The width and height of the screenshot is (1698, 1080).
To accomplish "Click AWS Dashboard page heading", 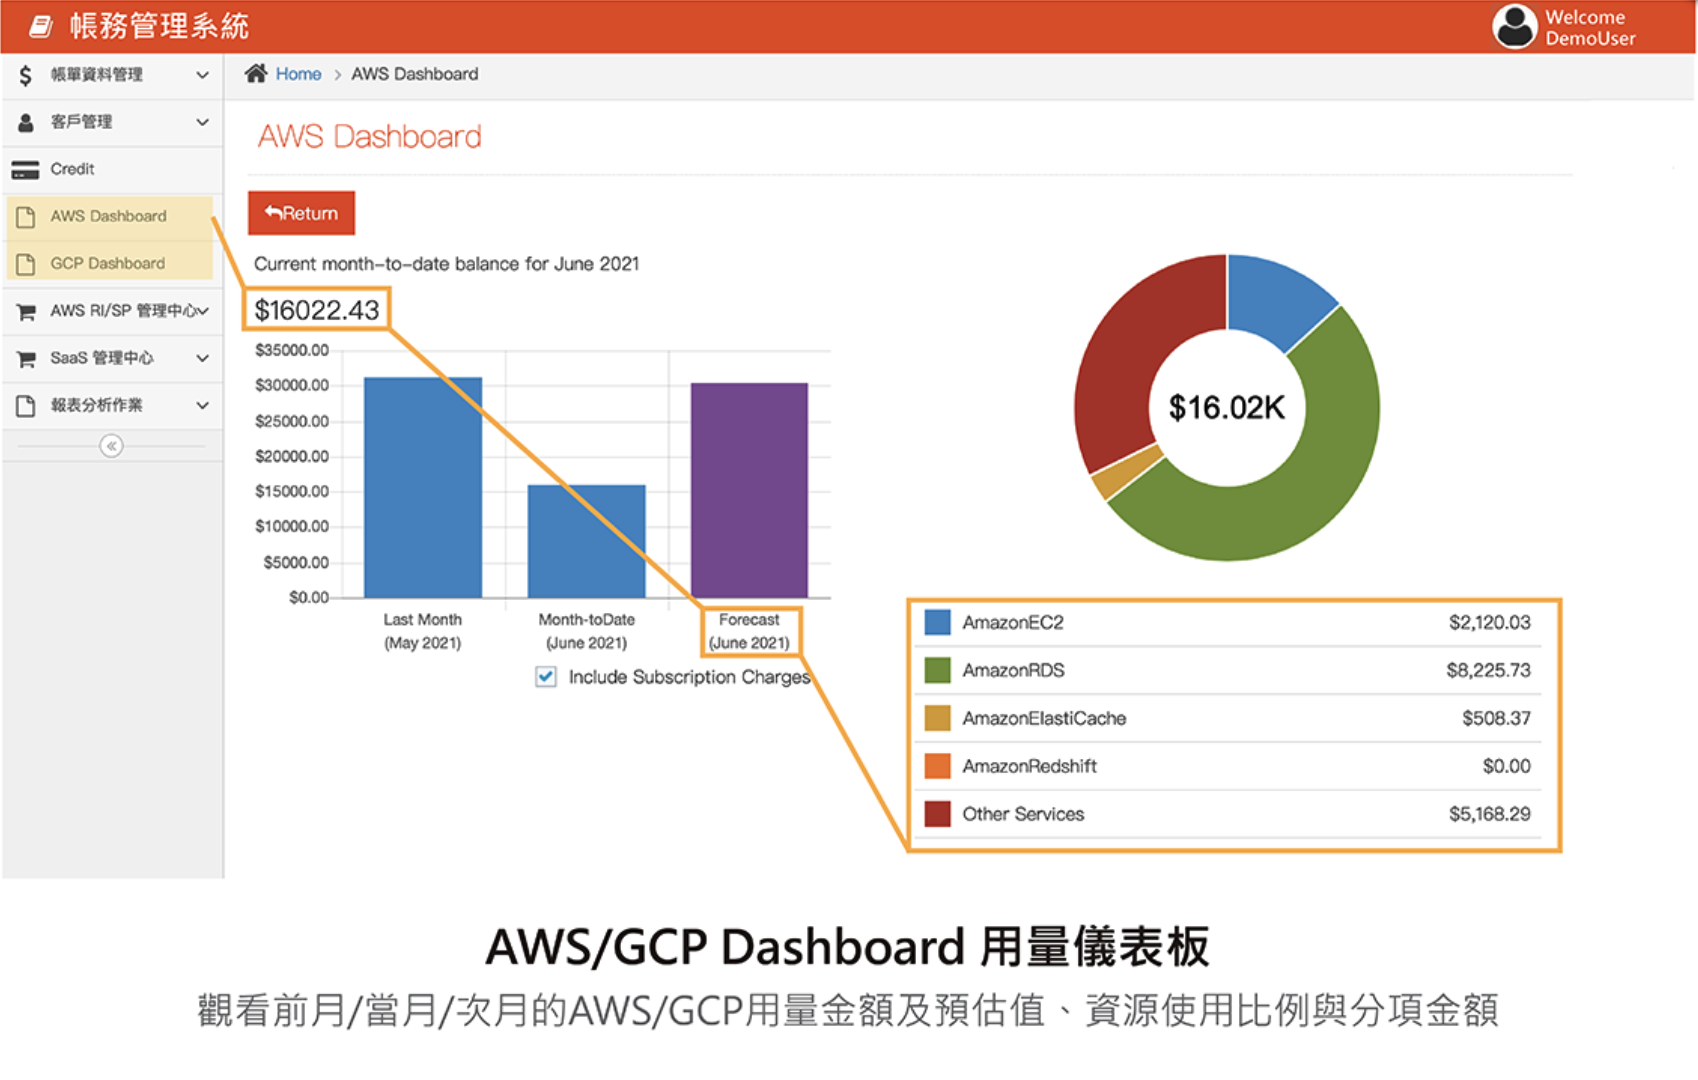I will click(369, 136).
